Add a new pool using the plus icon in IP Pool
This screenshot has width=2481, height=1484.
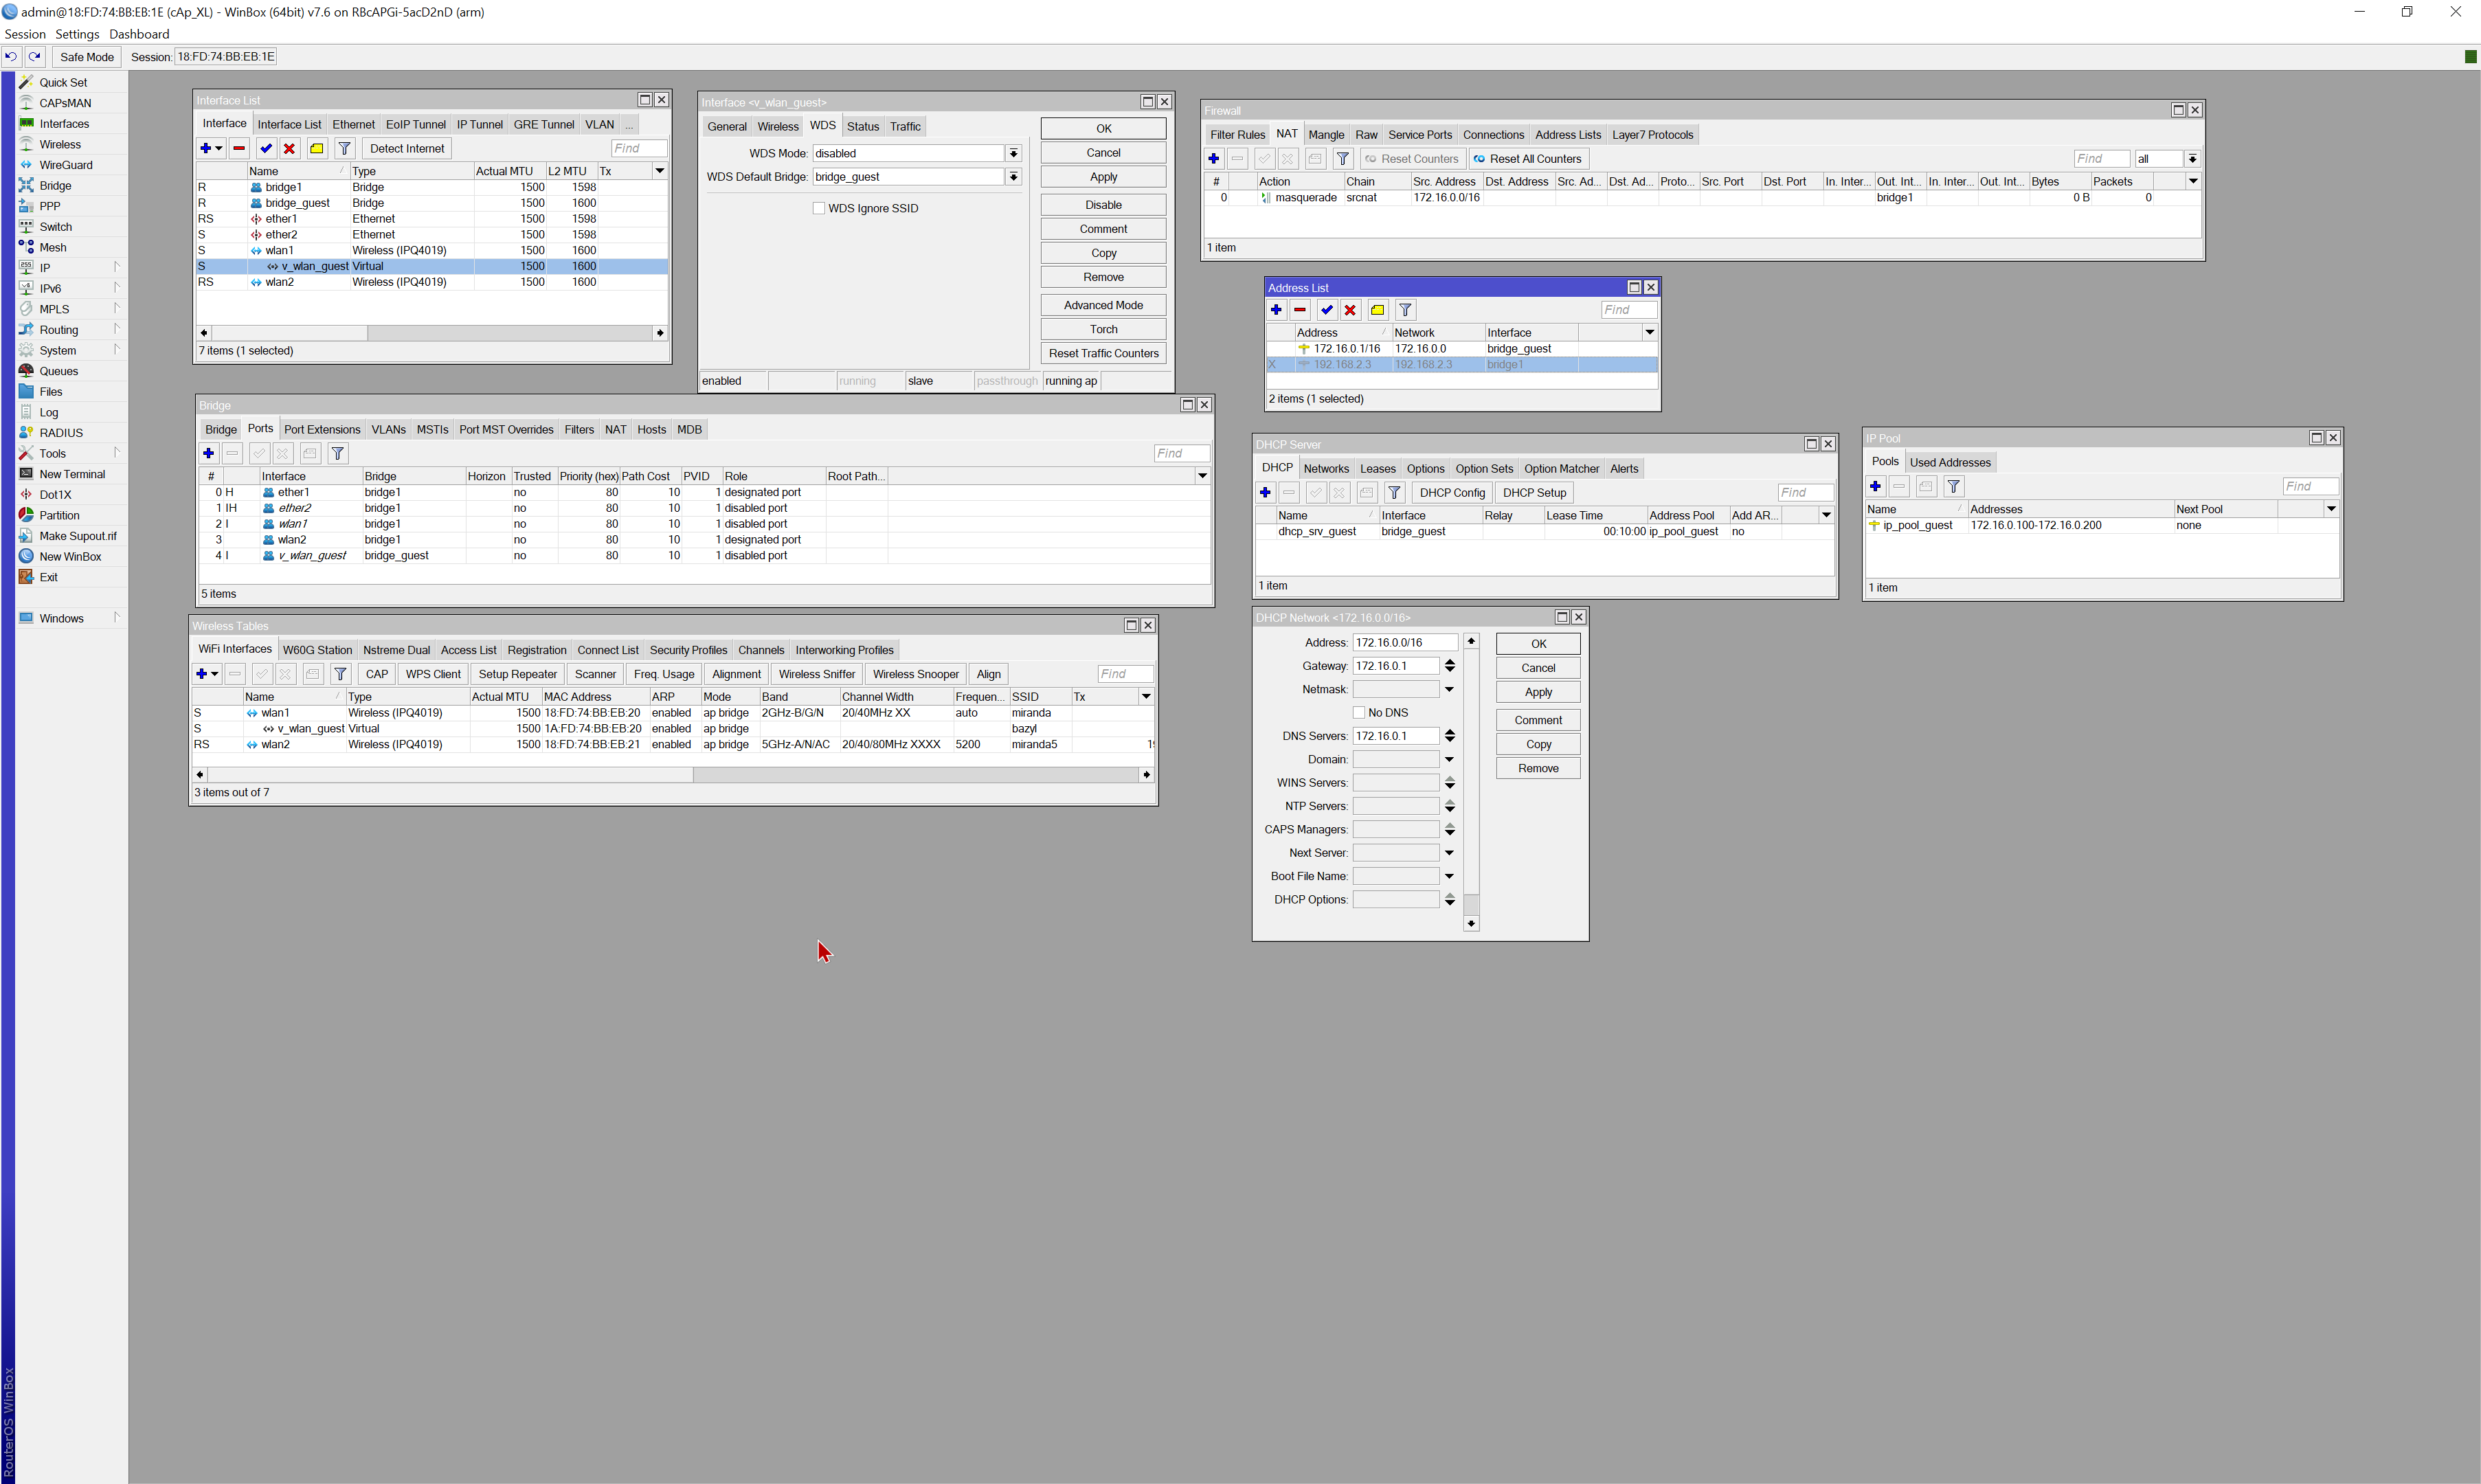coord(1875,486)
